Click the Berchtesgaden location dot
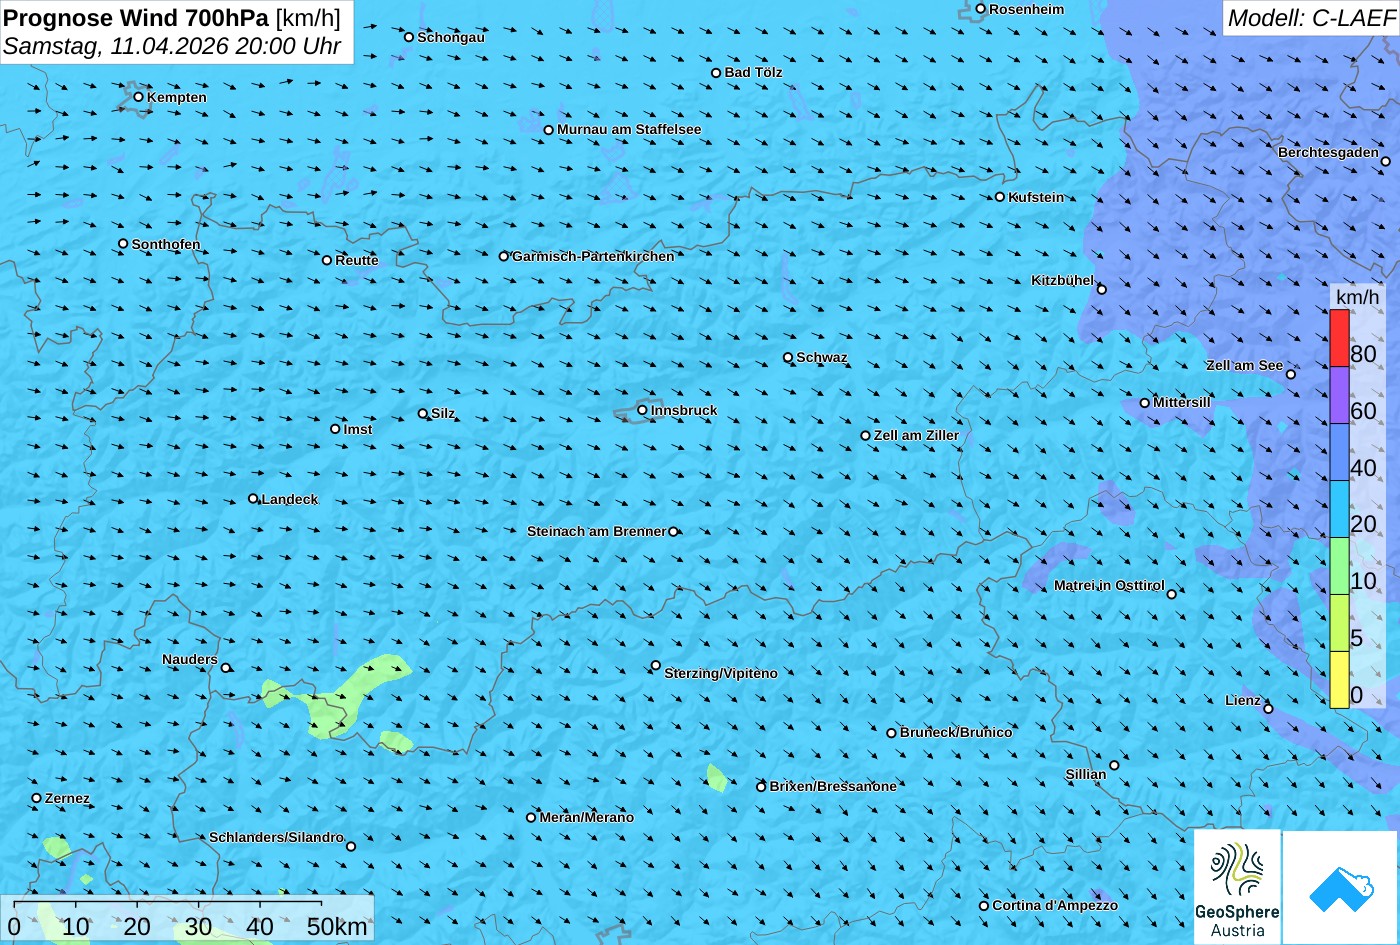Image resolution: width=1400 pixels, height=945 pixels. [x=1385, y=161]
